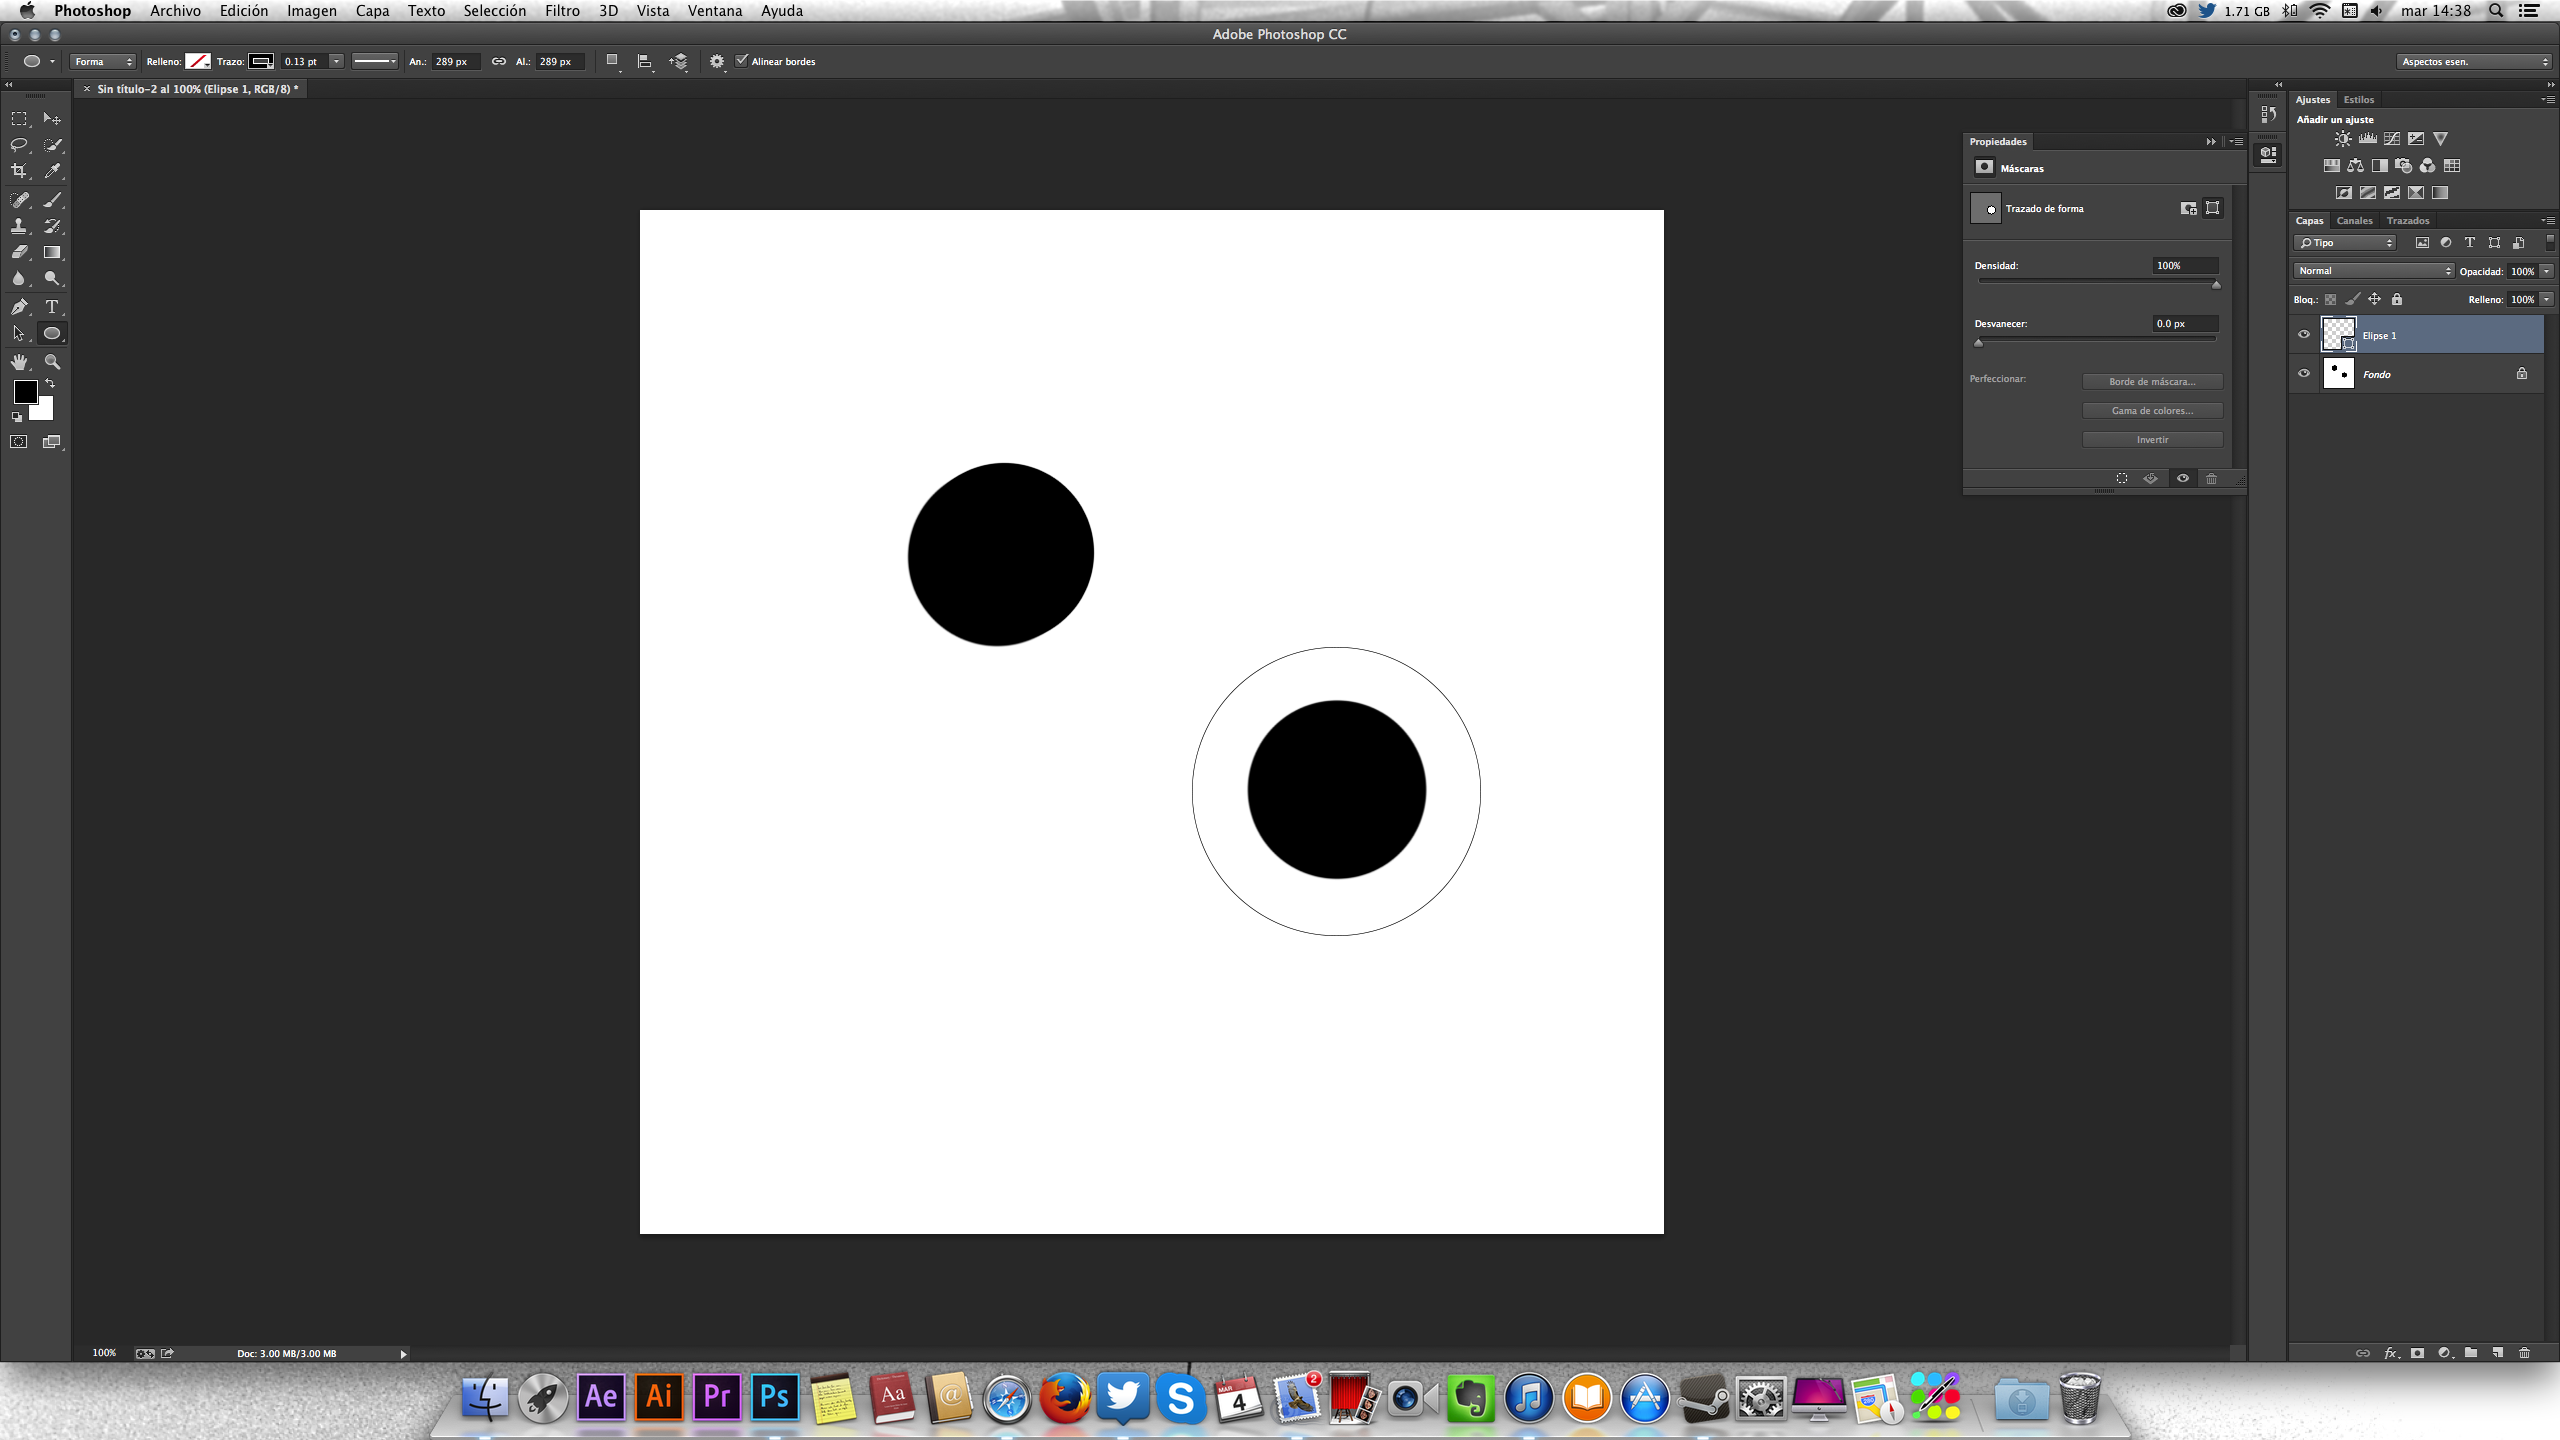Open the Filtro menu

(562, 11)
